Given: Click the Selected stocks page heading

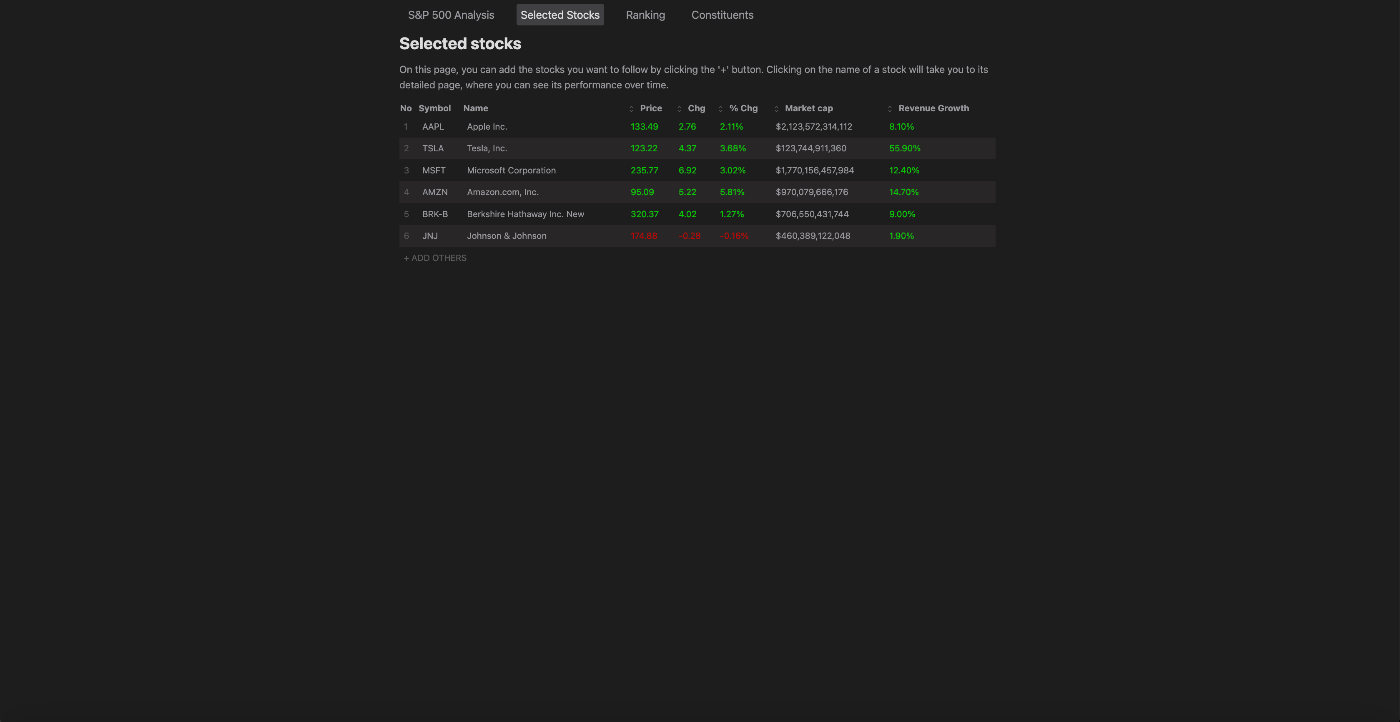Looking at the screenshot, I should click(x=460, y=44).
